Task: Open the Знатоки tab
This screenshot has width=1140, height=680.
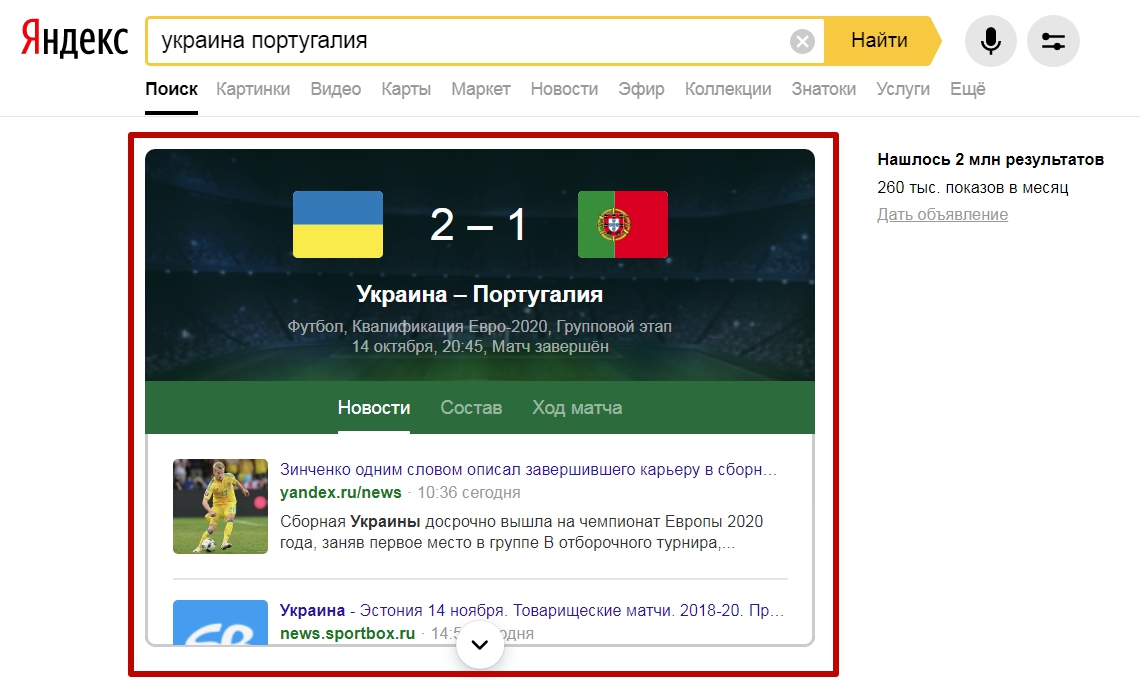Action: click(x=824, y=89)
